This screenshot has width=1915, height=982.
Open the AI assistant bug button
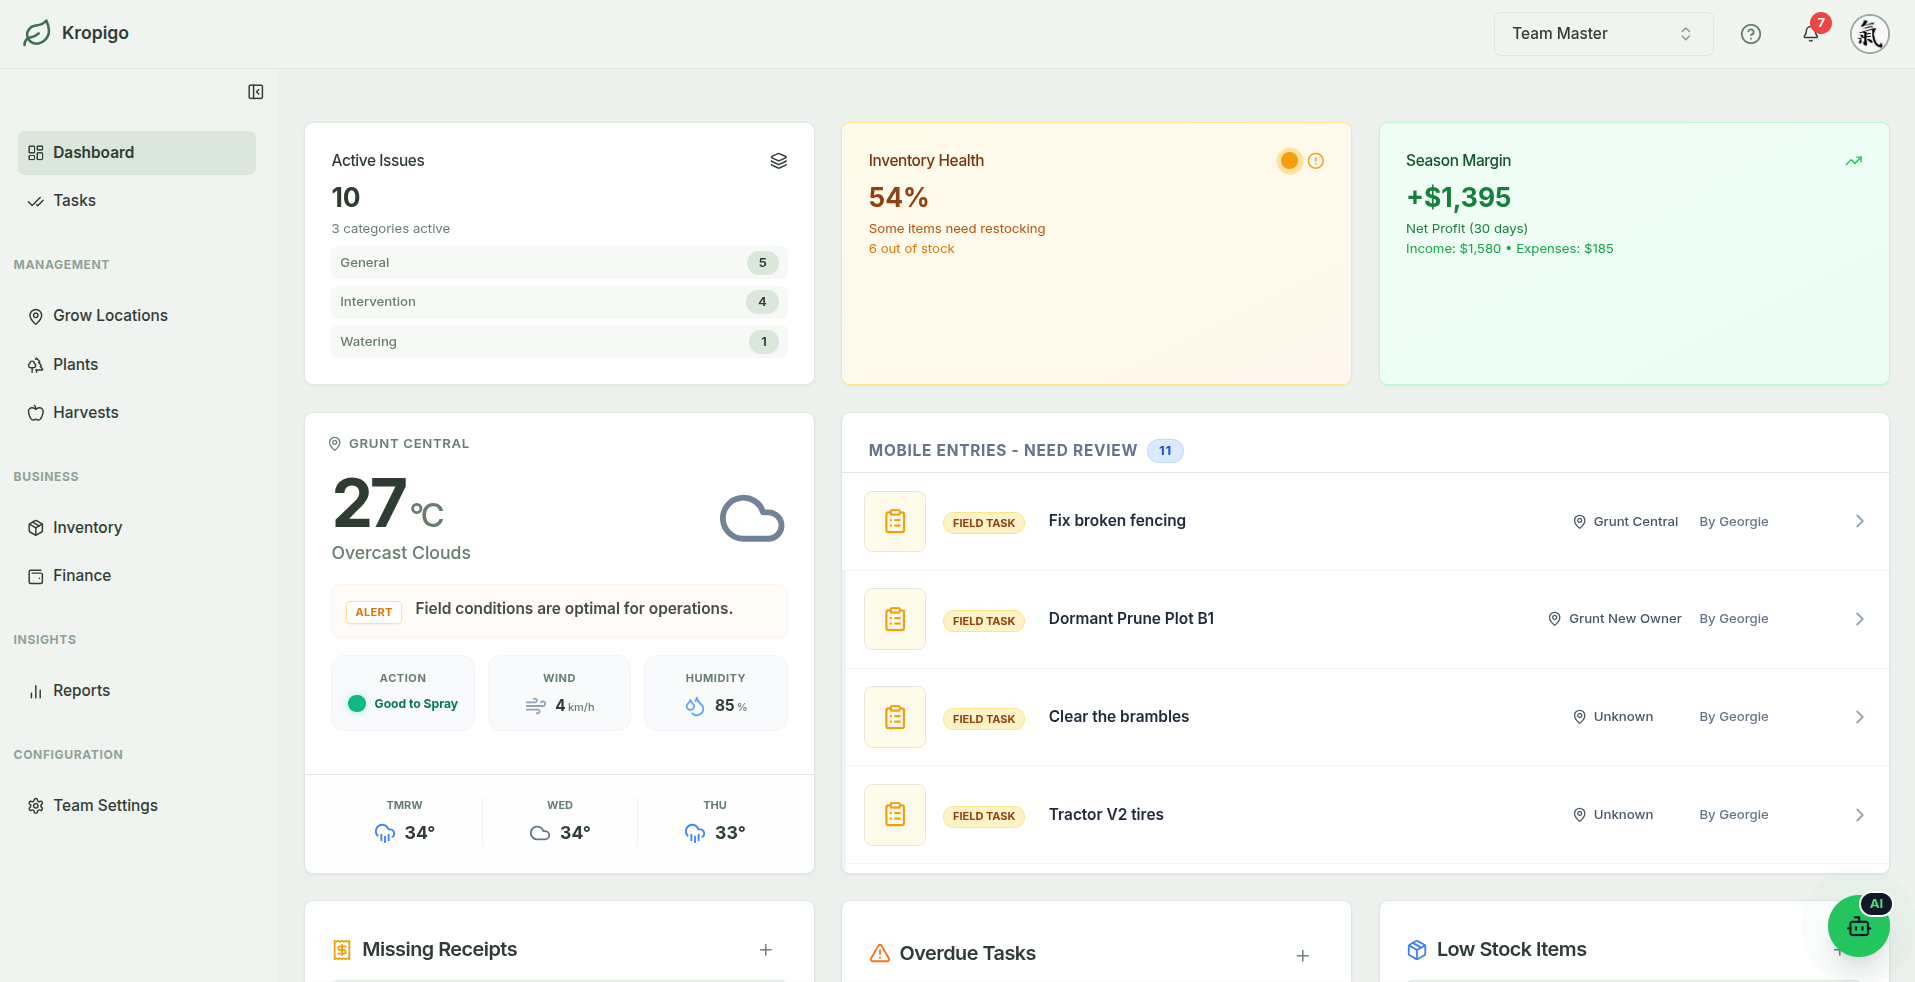tap(1858, 926)
